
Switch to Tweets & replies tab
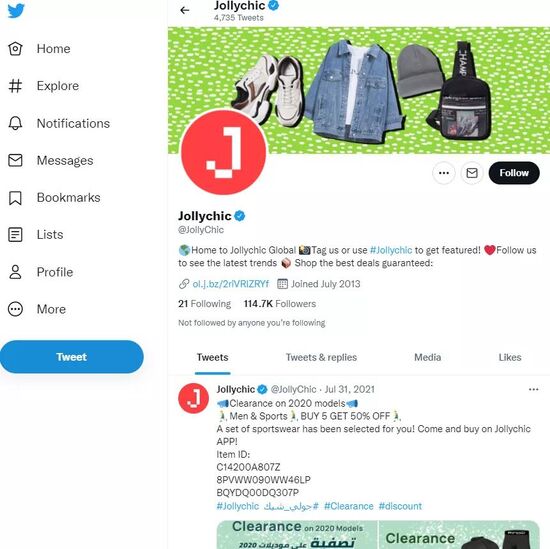(x=321, y=357)
